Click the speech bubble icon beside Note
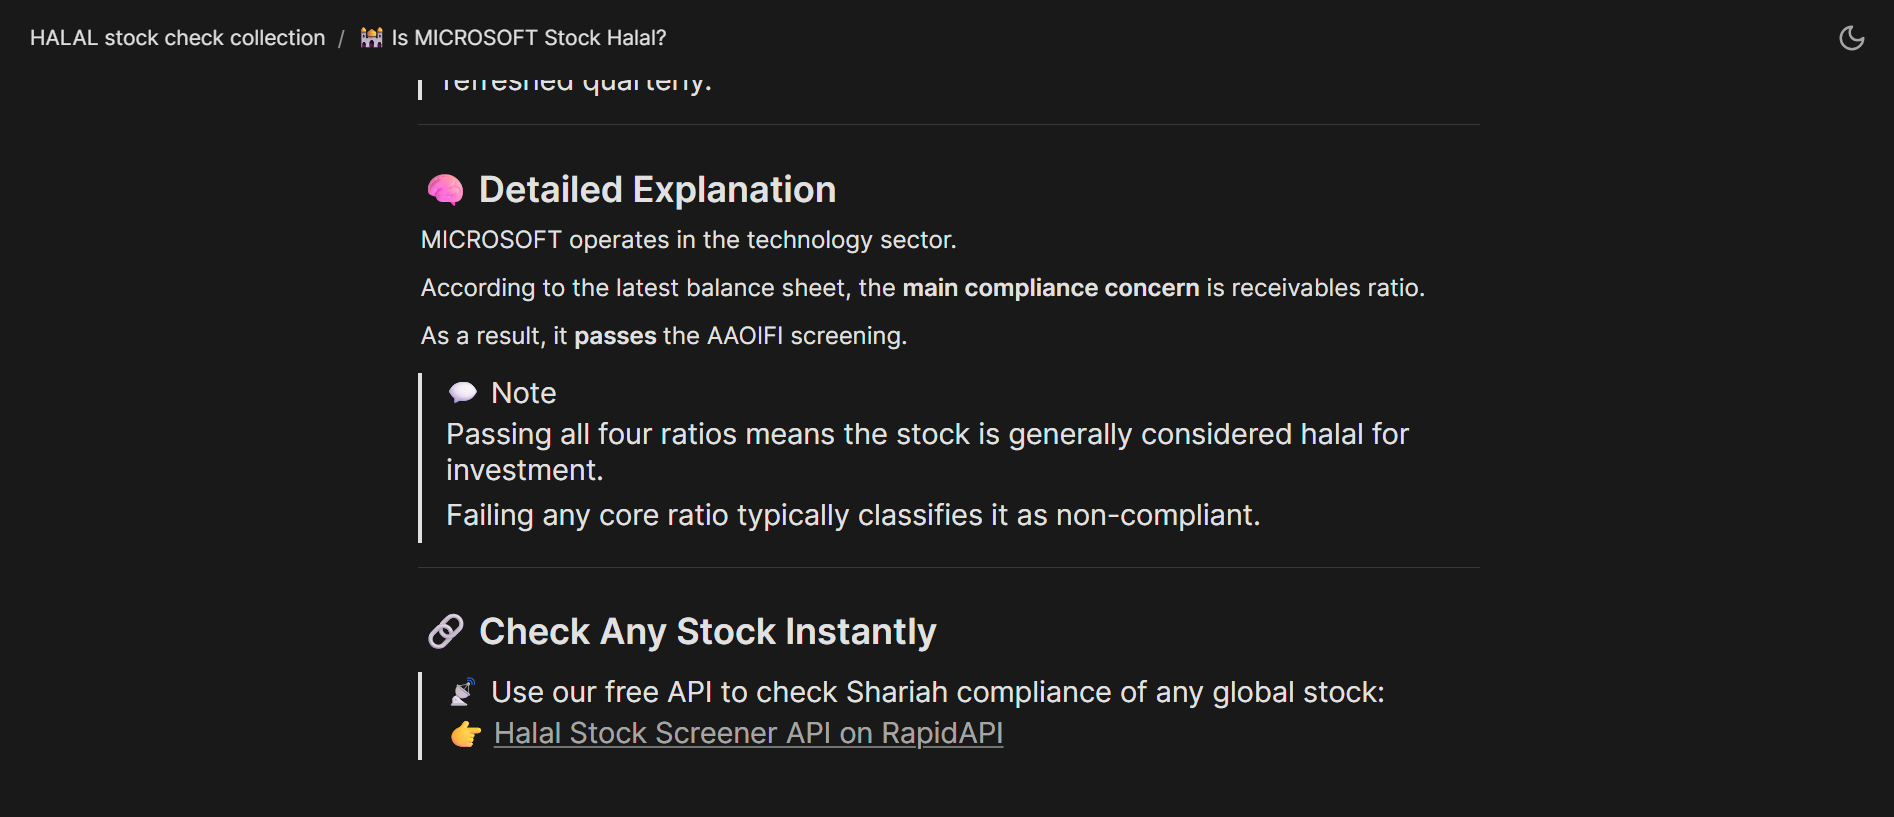Viewport: 1894px width, 817px height. coord(463,392)
